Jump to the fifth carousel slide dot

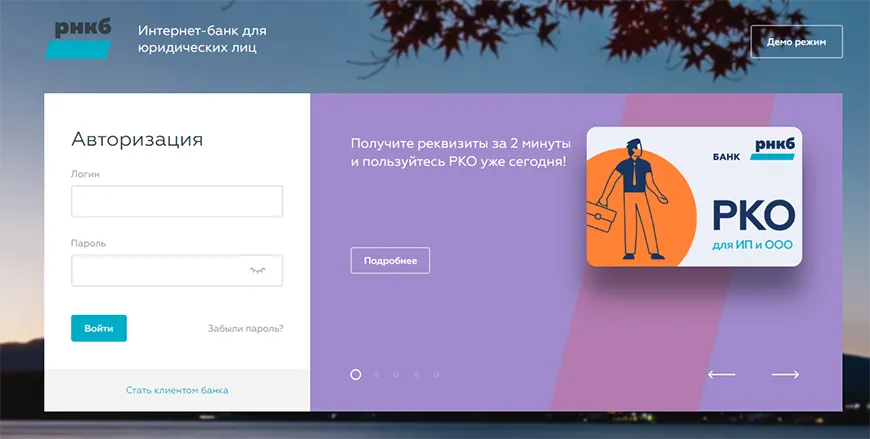(436, 374)
